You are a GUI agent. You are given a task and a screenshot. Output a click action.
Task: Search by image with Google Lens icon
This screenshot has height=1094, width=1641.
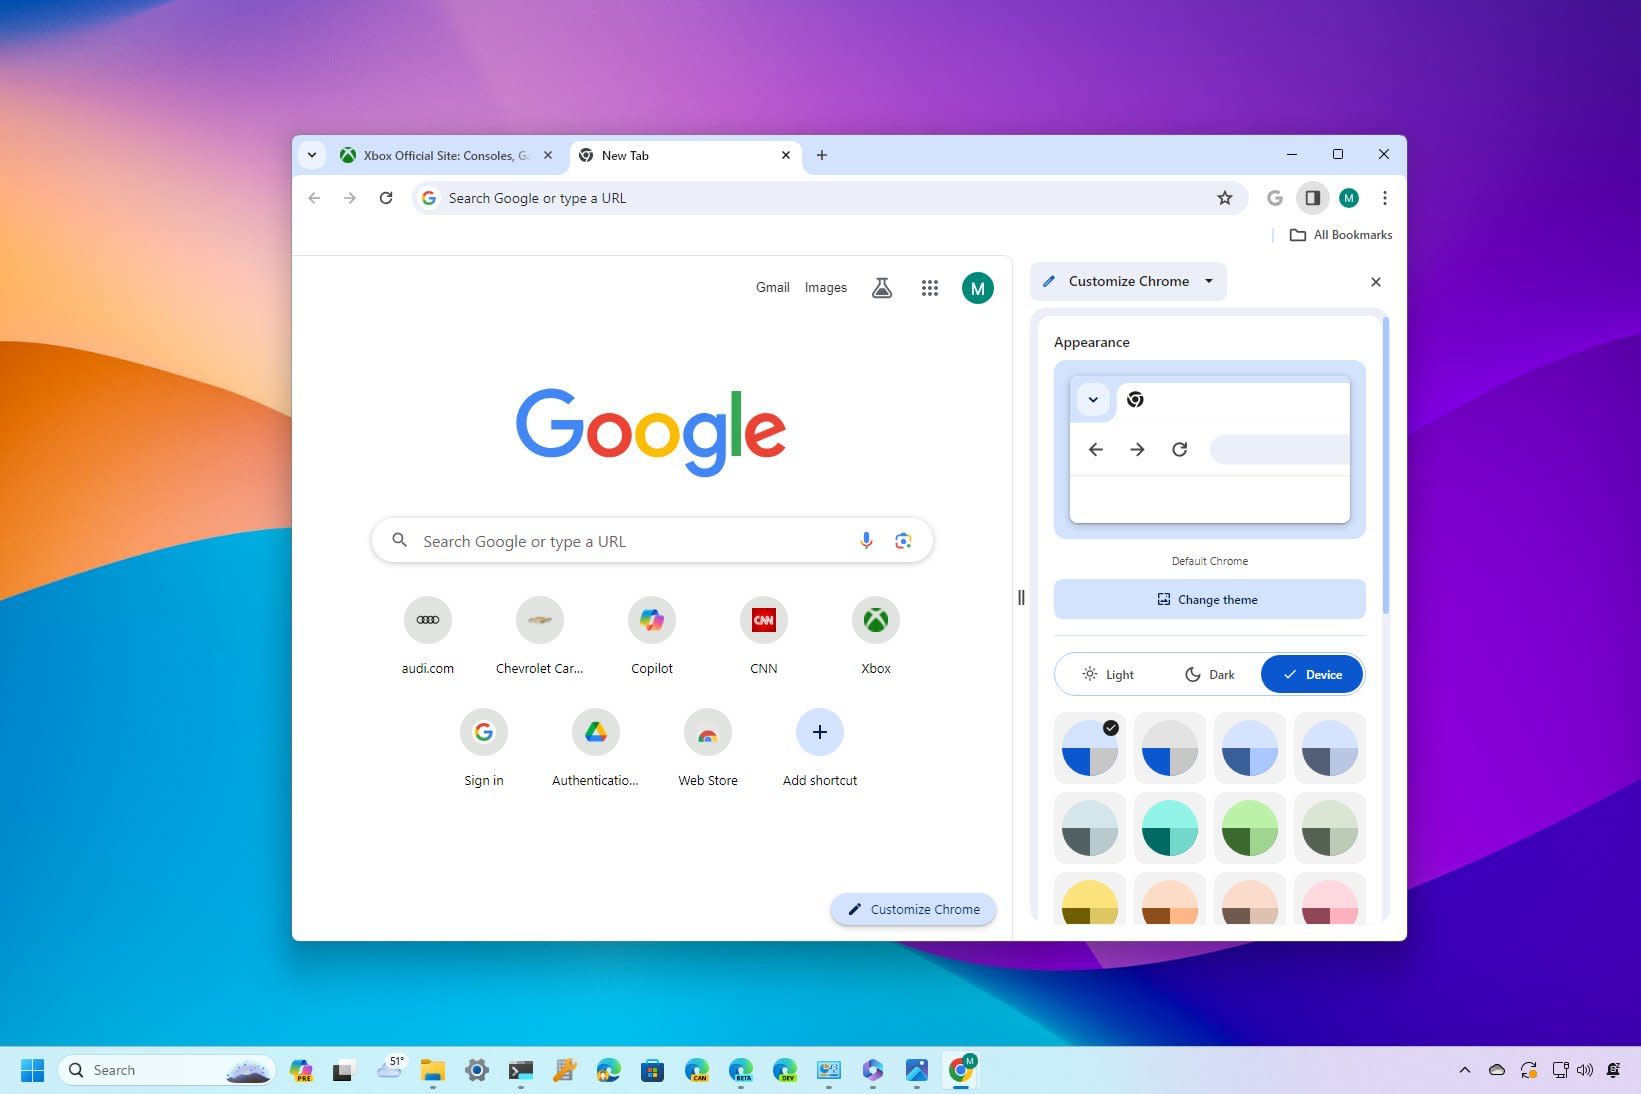coord(903,541)
